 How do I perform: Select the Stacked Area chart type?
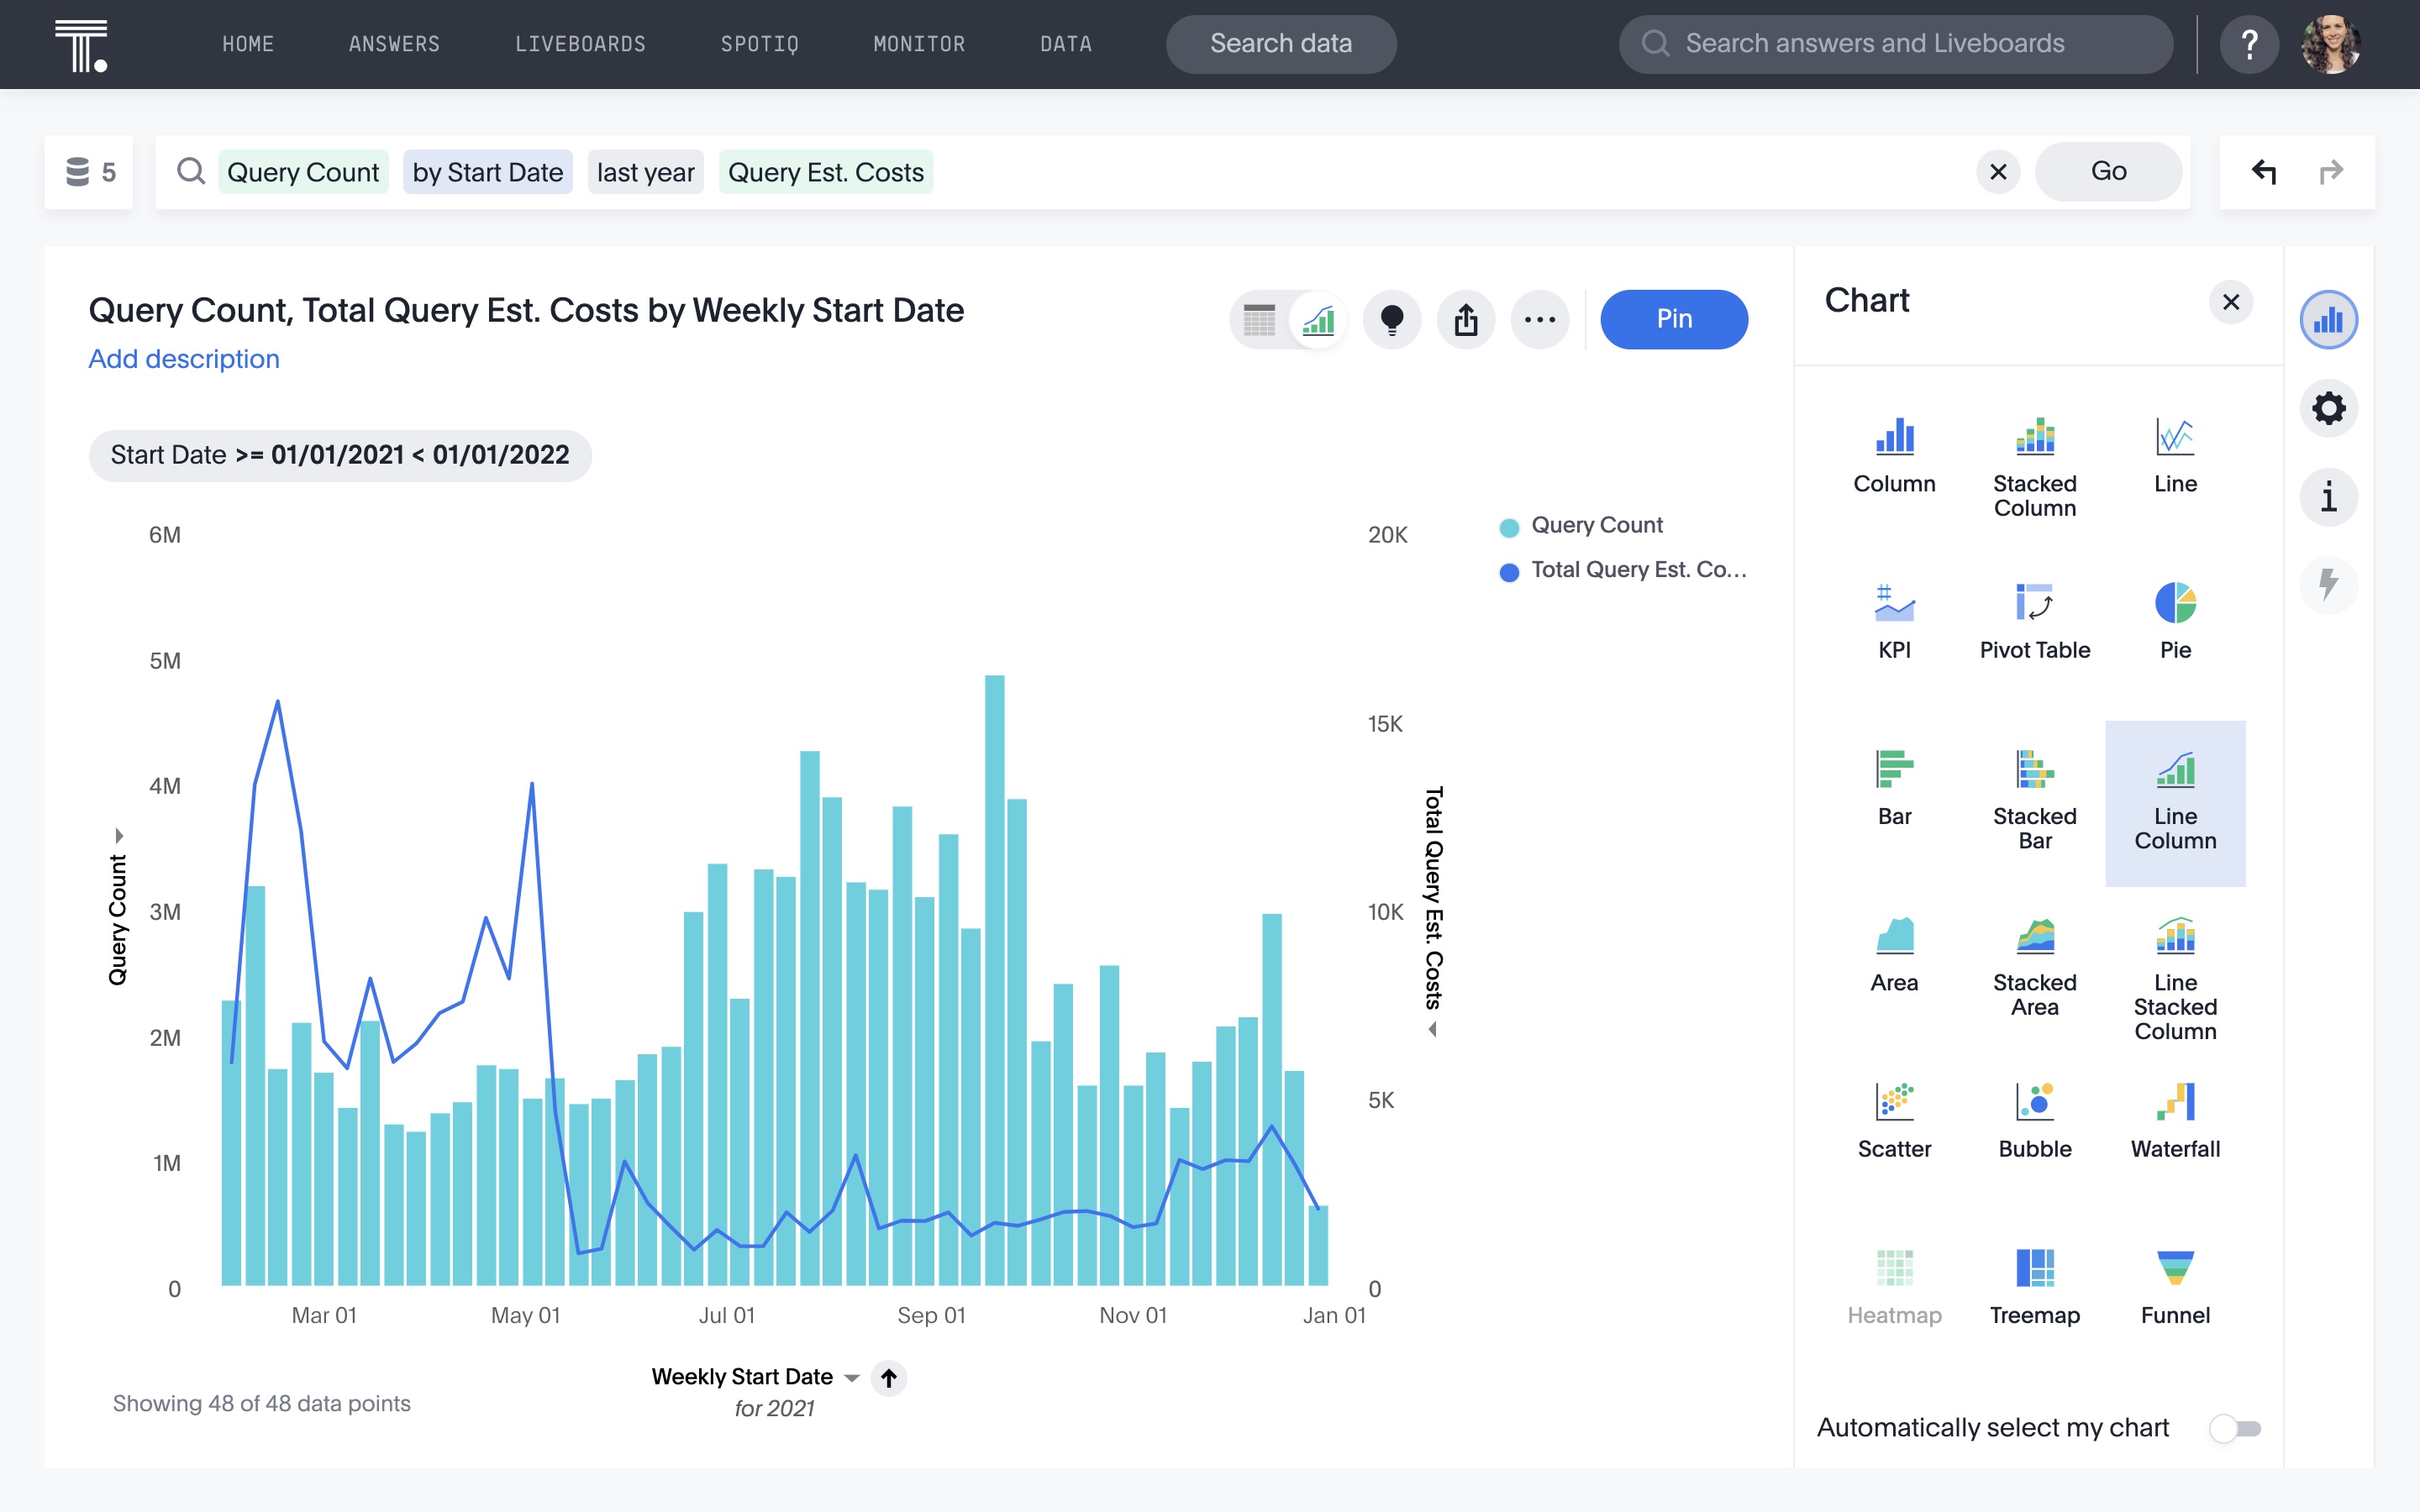pos(2035,967)
